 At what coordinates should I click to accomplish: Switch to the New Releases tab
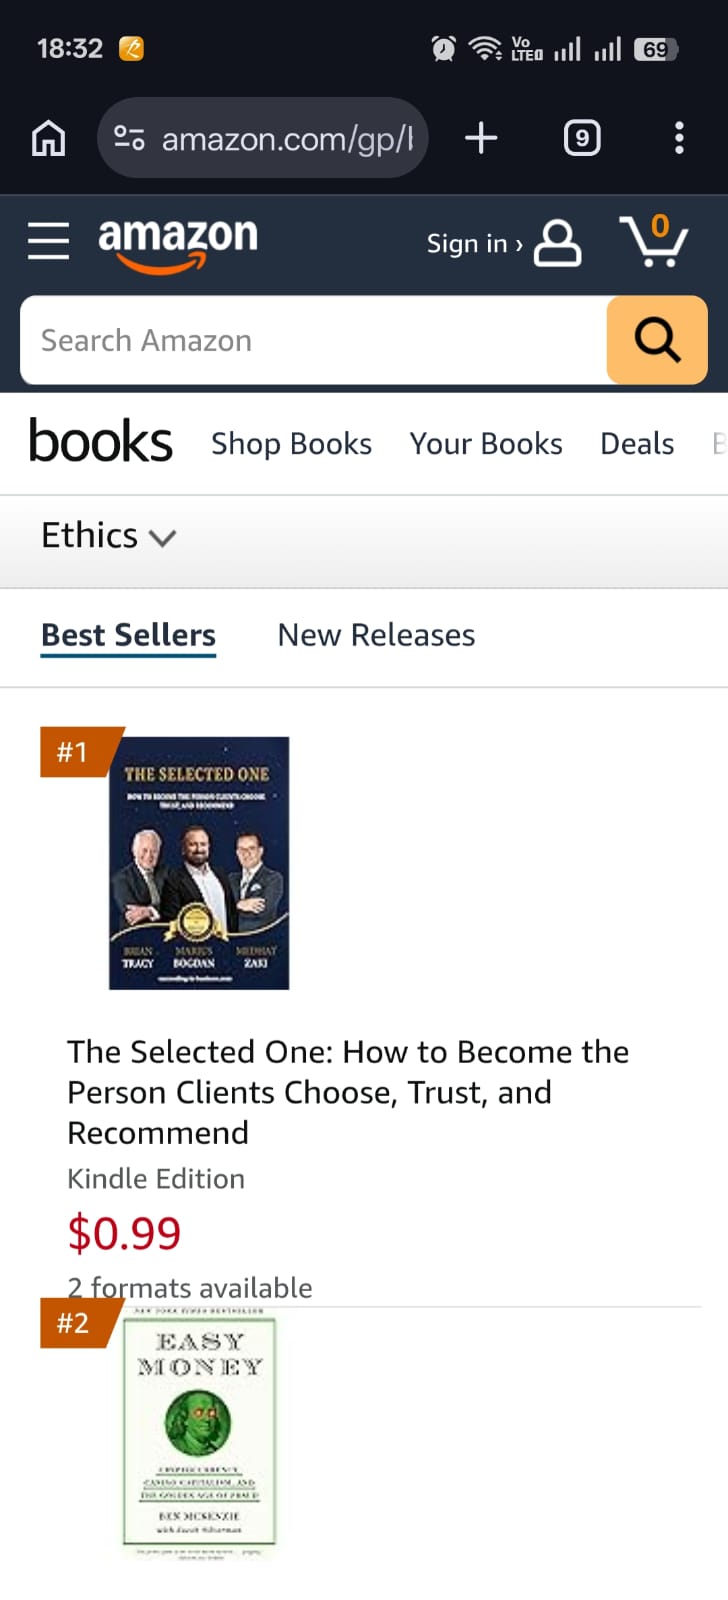click(x=376, y=634)
